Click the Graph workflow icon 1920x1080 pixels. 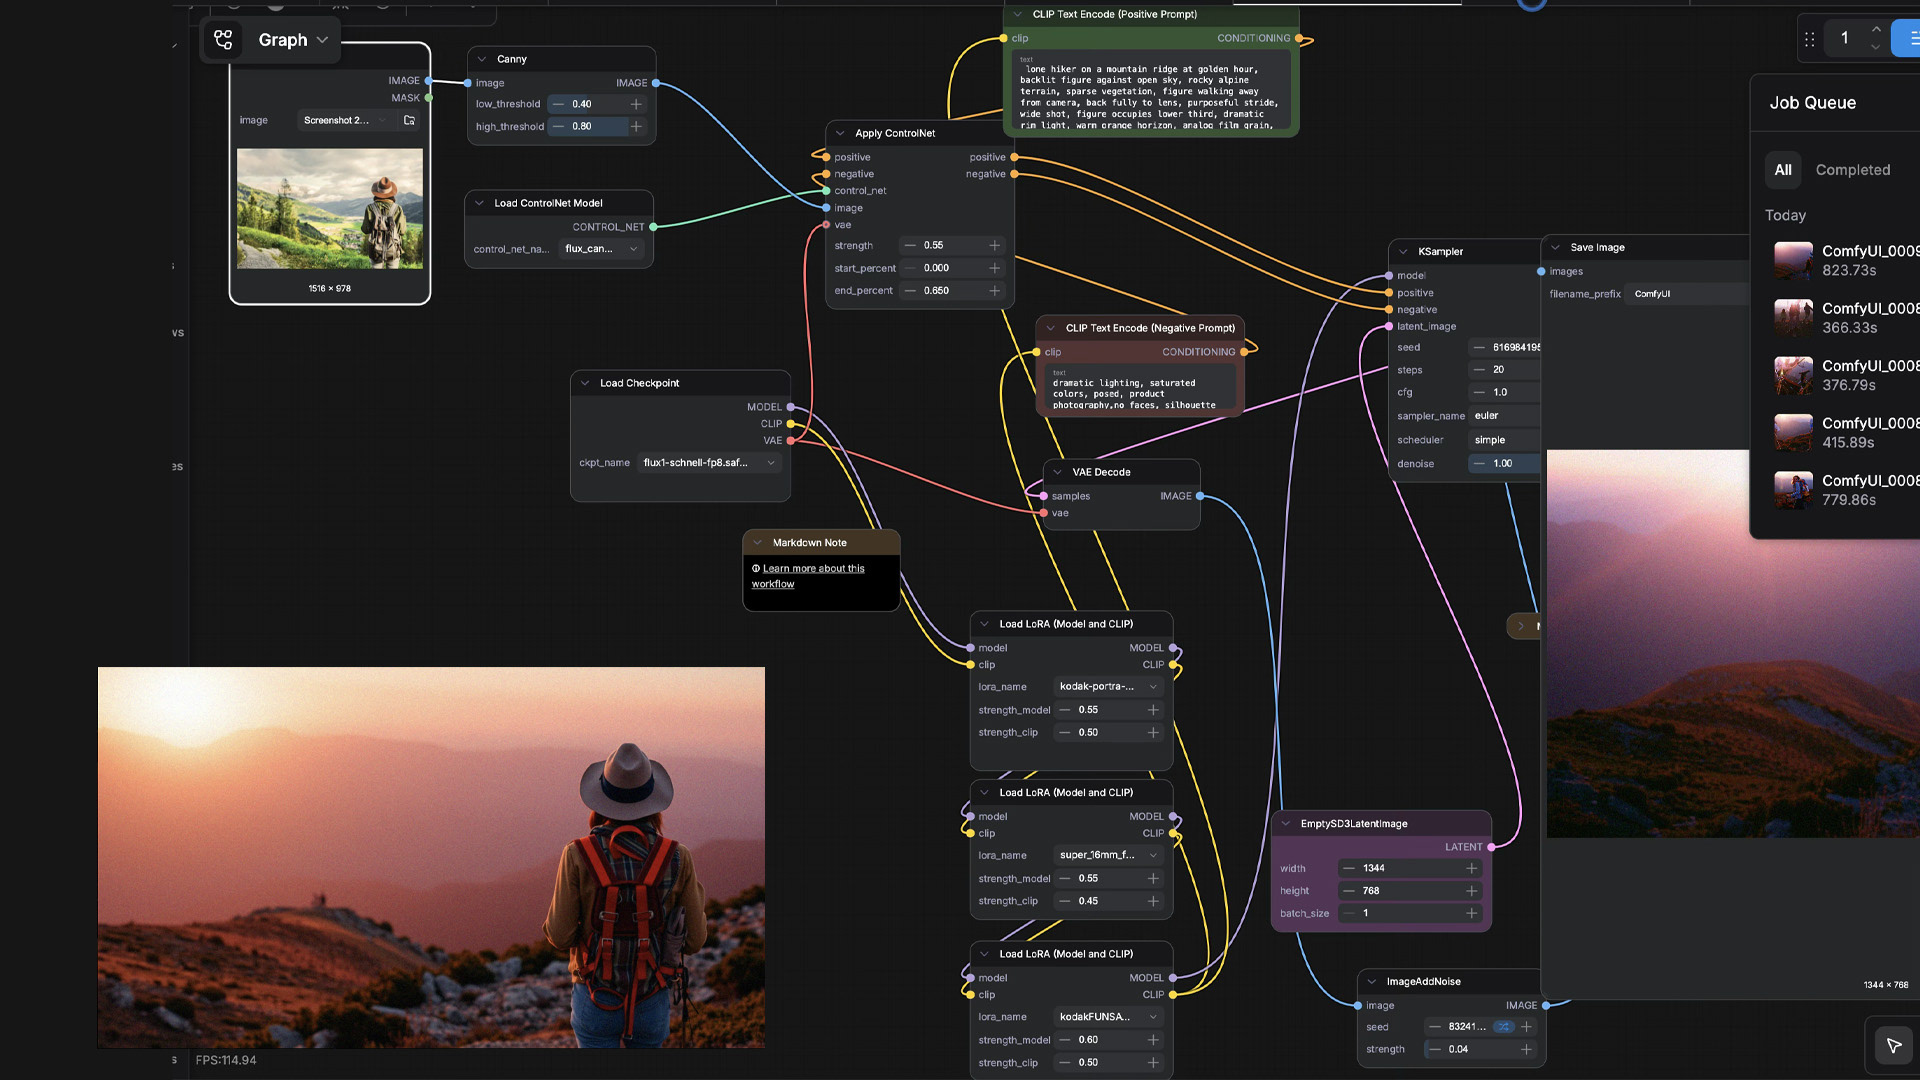(x=223, y=40)
